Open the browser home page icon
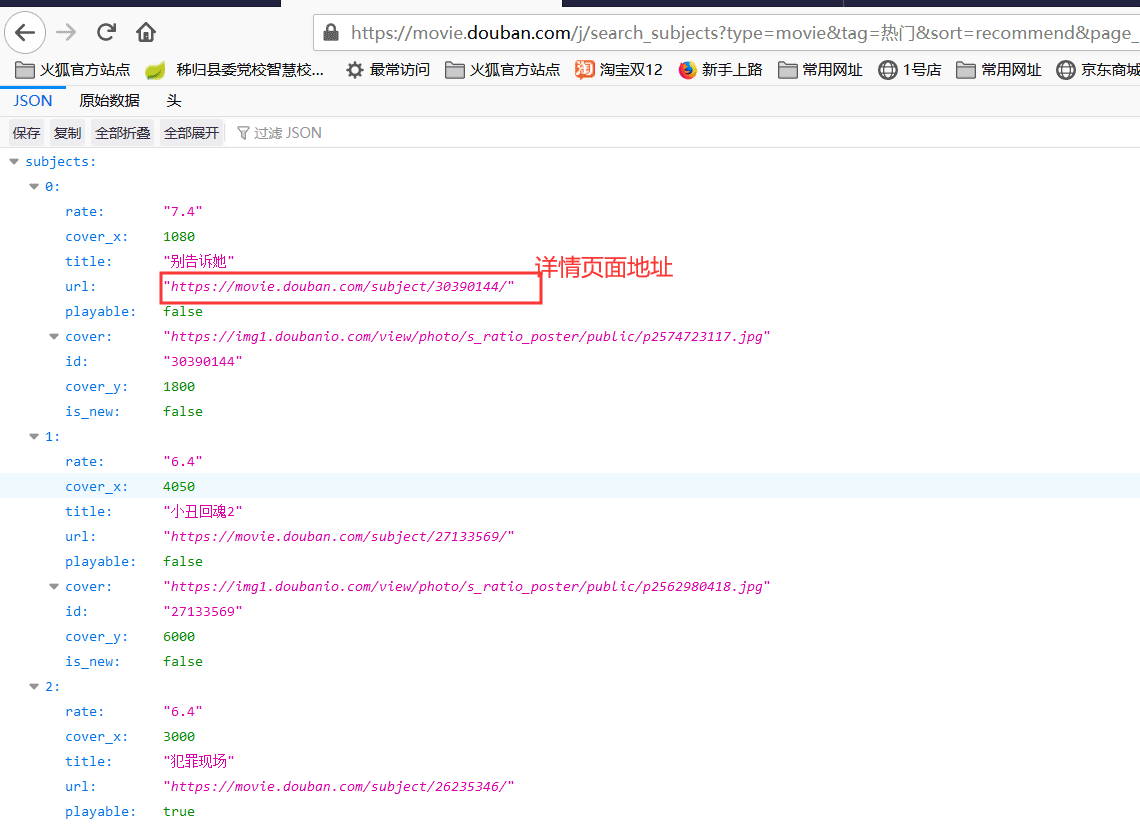The image size is (1140, 831). [146, 31]
